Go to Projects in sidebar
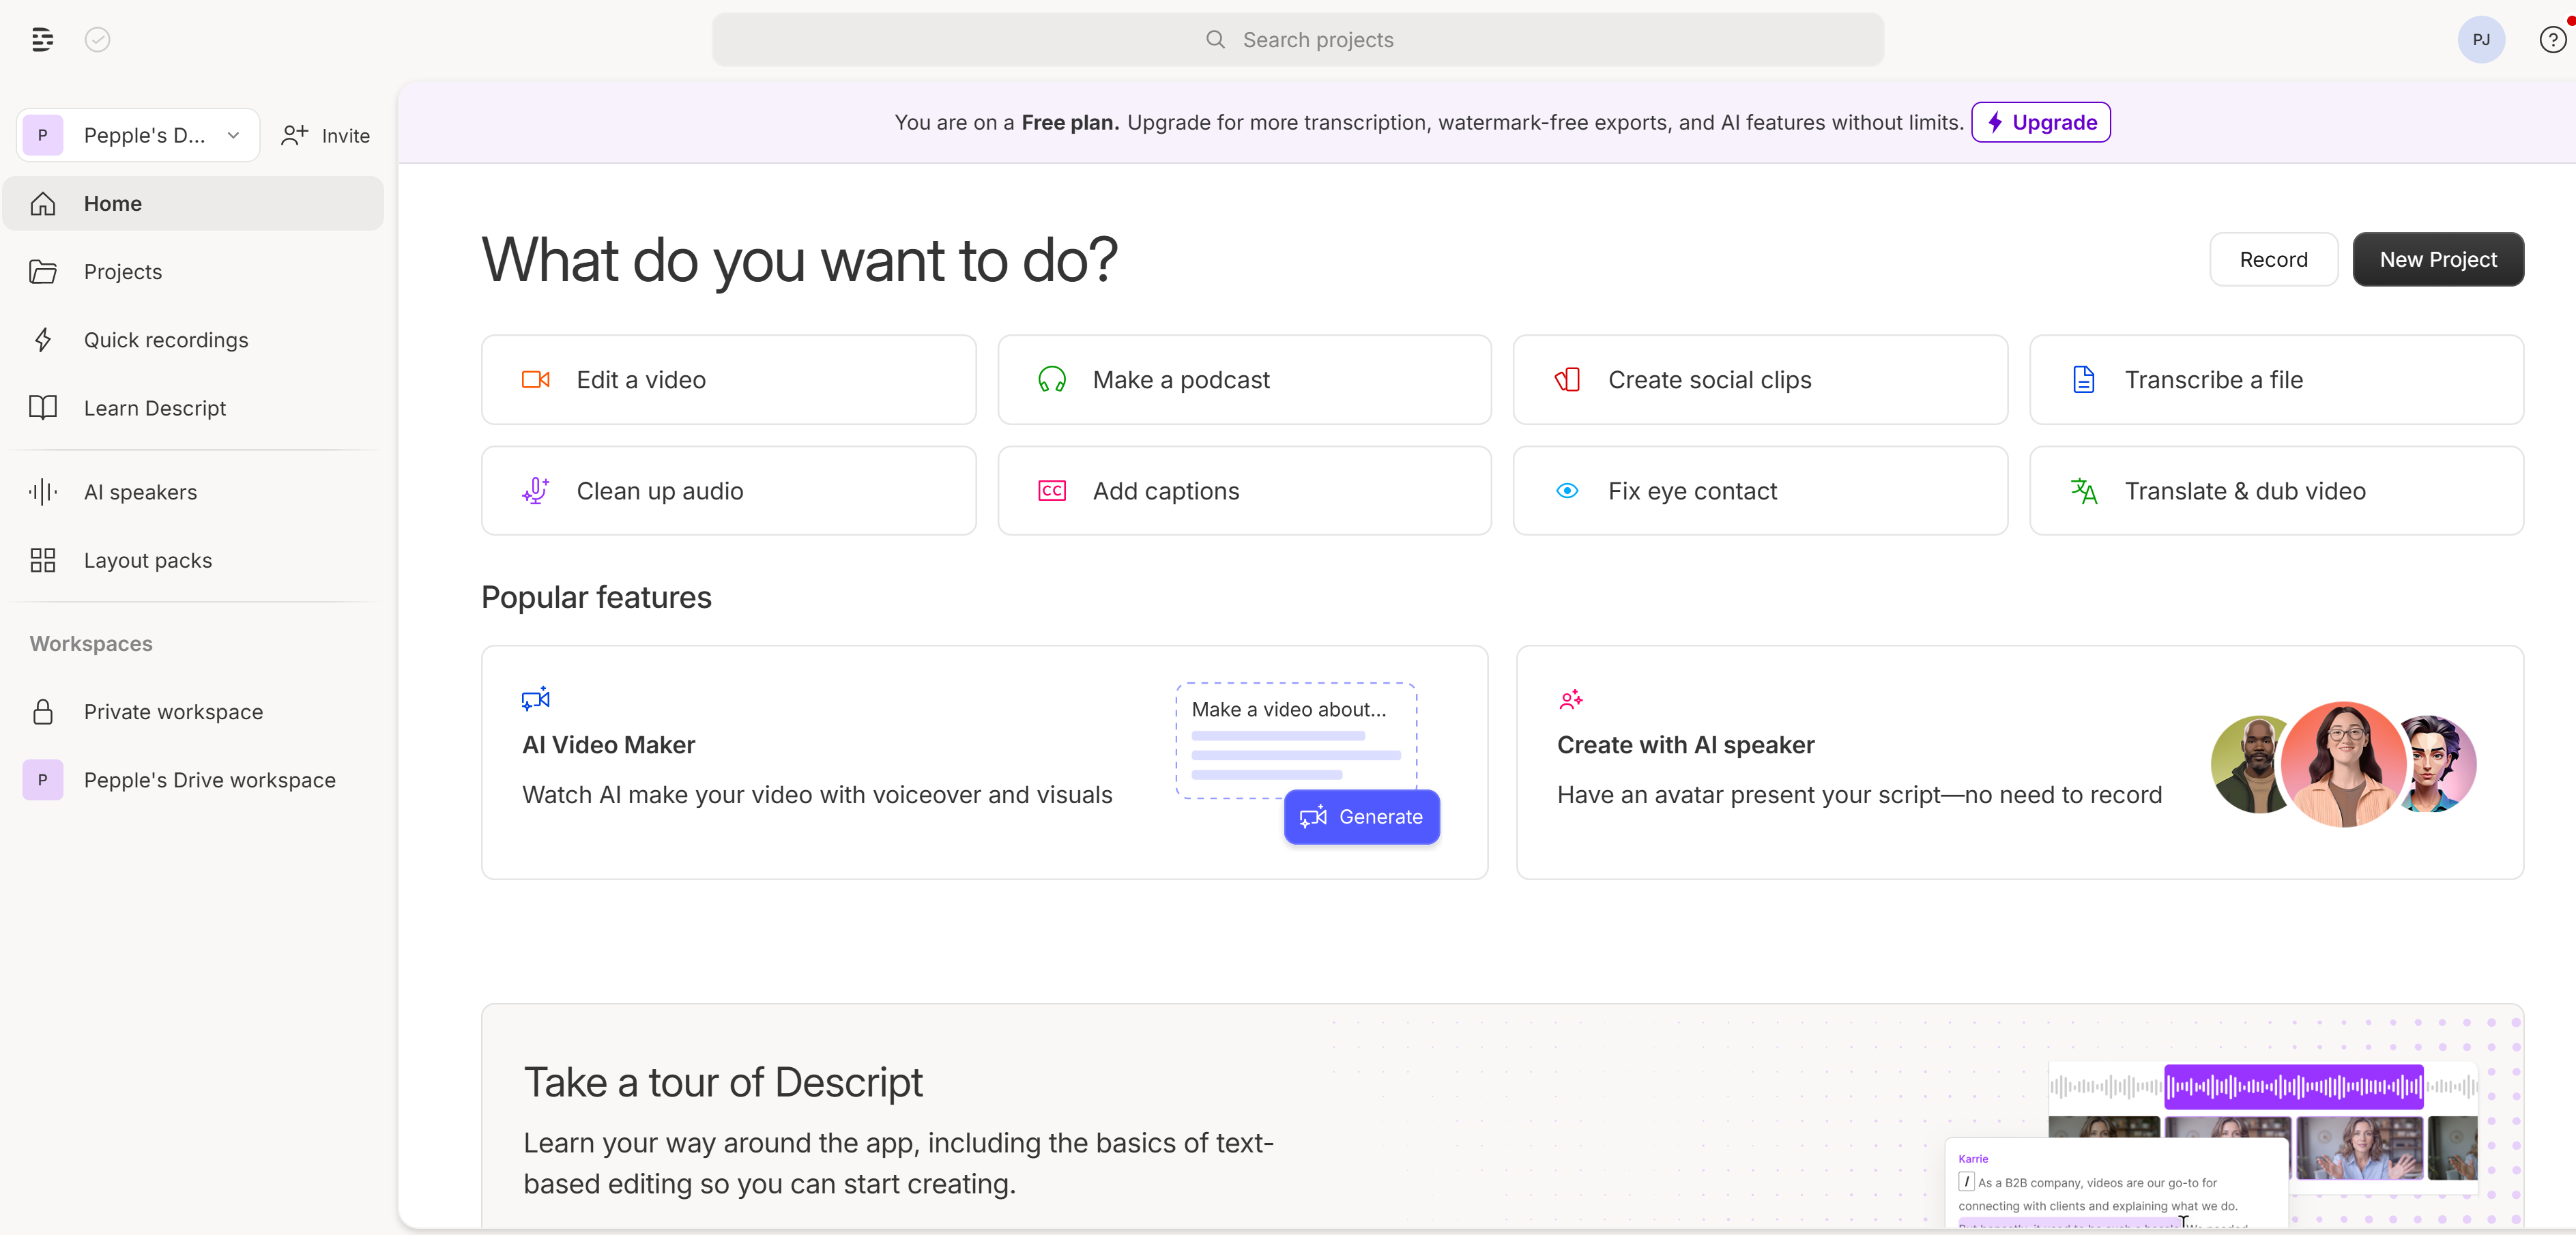Image resolution: width=2576 pixels, height=1235 pixels. click(x=123, y=272)
